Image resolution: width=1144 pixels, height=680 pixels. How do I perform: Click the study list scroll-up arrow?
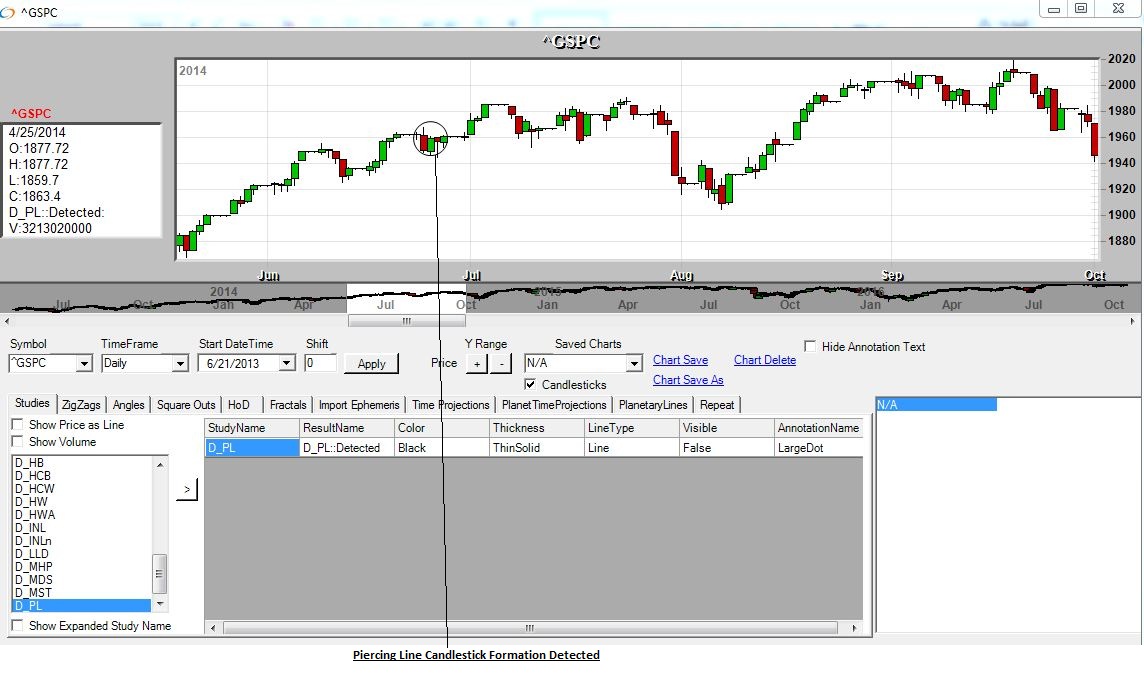coord(159,465)
